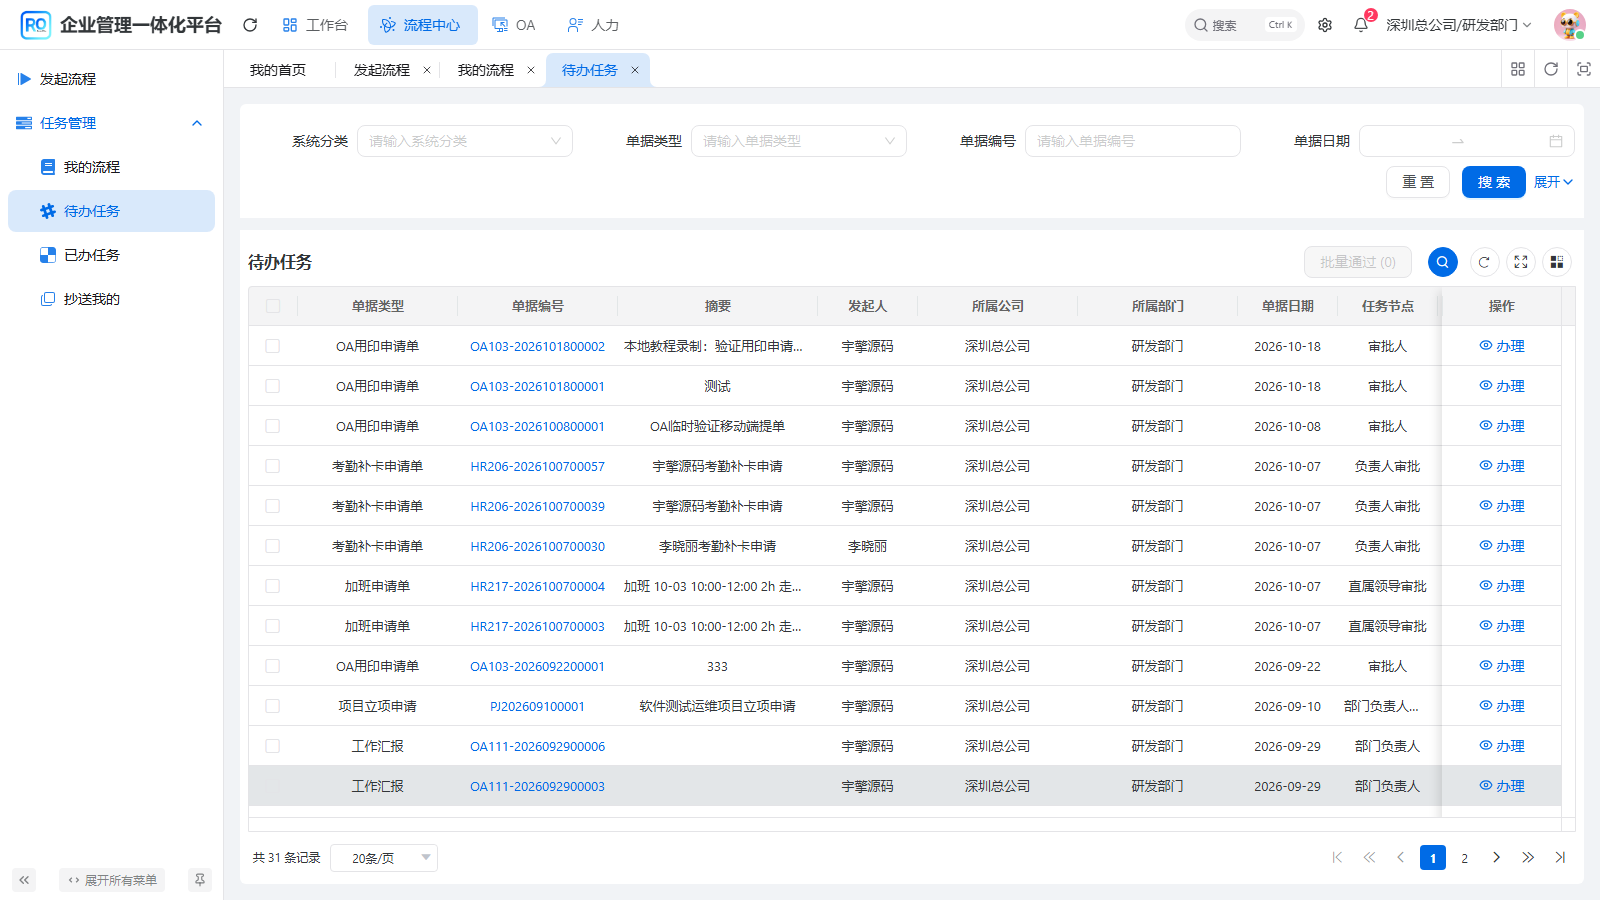Open the 20条/页 page size dropdown
Image resolution: width=1600 pixels, height=900 pixels.
pyautogui.click(x=384, y=858)
